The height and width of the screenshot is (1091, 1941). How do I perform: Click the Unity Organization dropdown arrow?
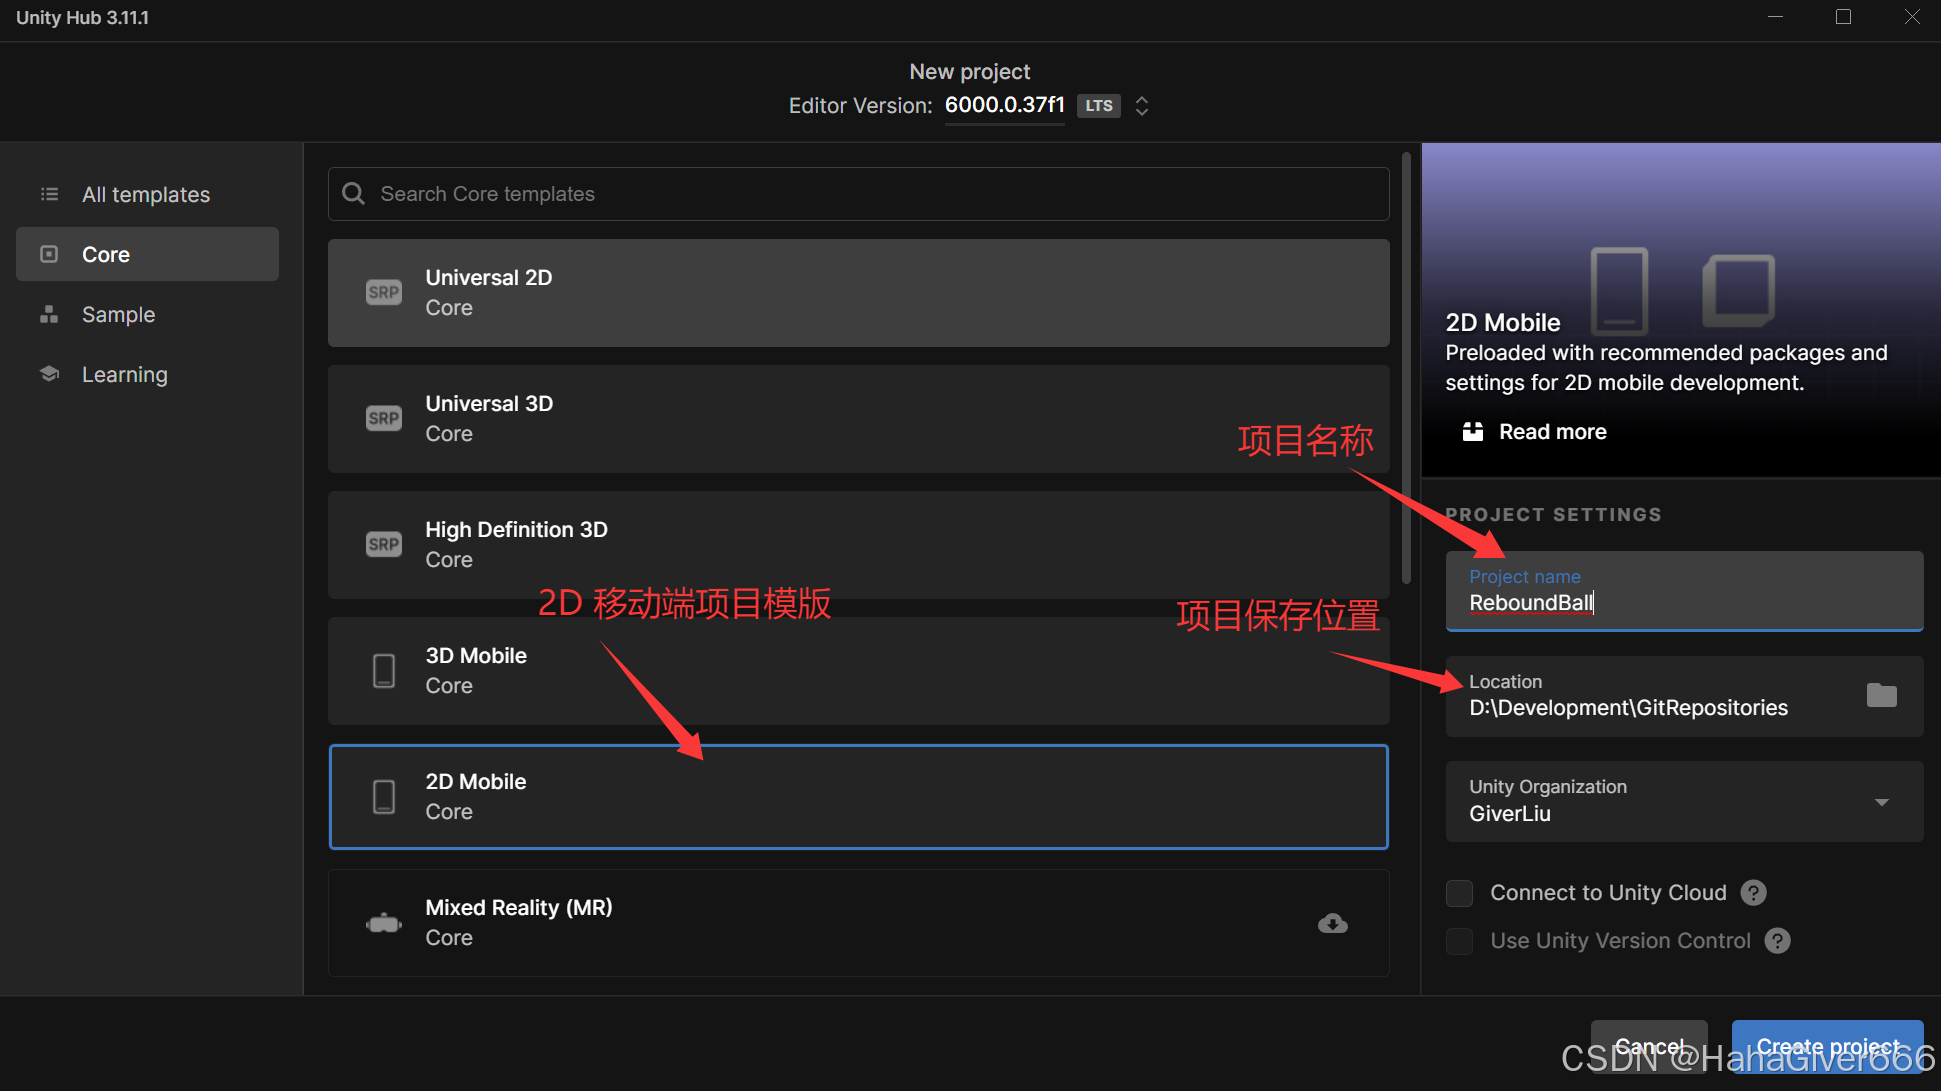pyautogui.click(x=1882, y=802)
